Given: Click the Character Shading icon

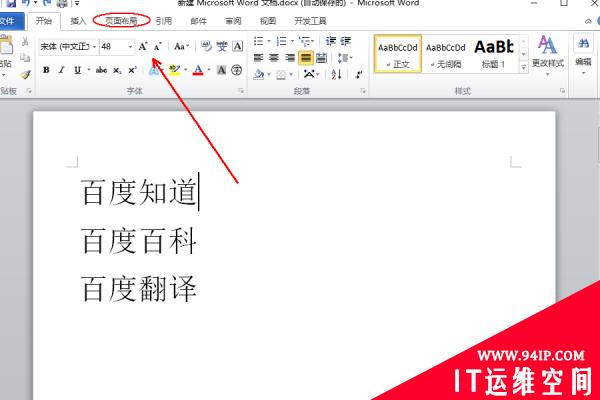Looking at the screenshot, I should (x=221, y=70).
